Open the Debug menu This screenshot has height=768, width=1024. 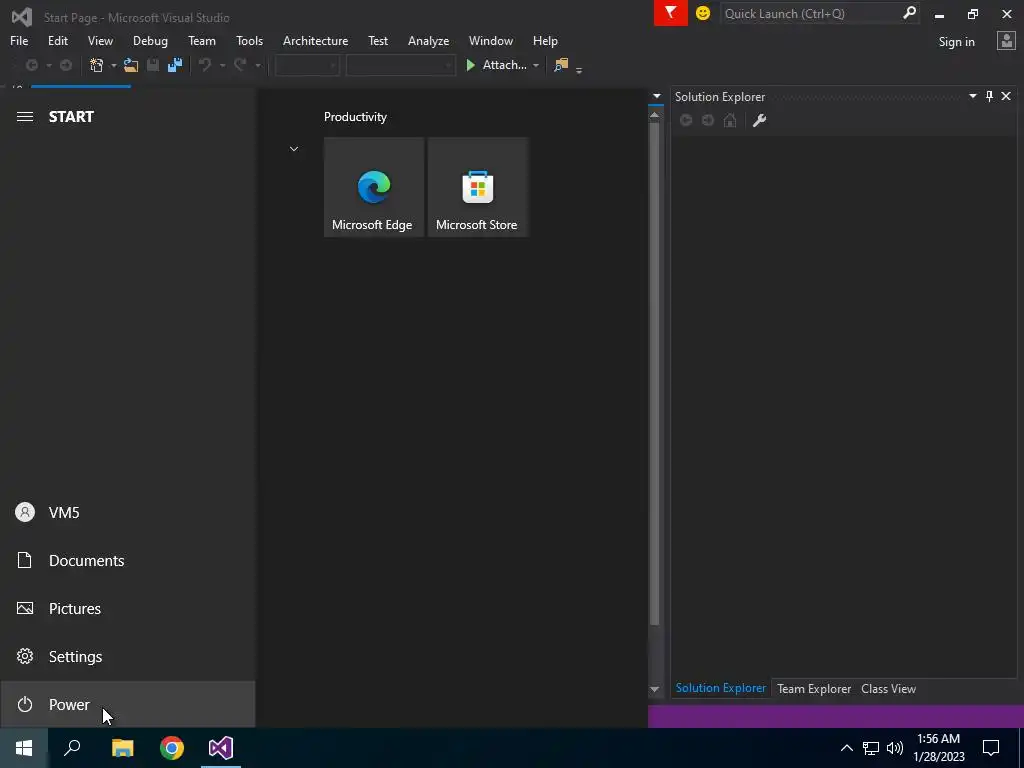[150, 40]
